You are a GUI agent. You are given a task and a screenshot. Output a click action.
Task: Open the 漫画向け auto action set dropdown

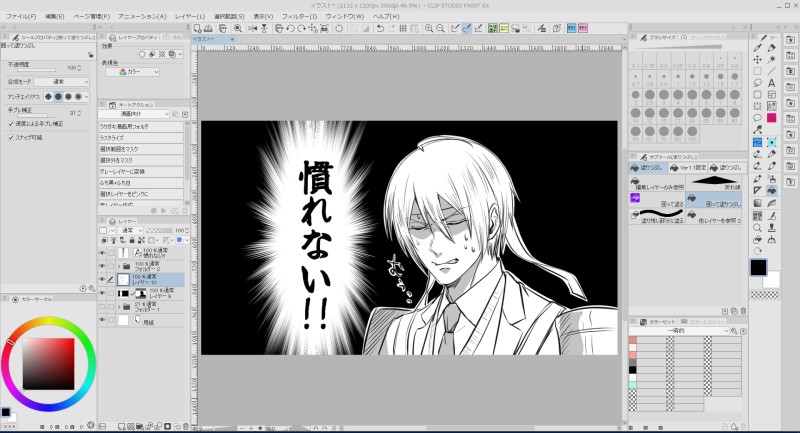134,114
